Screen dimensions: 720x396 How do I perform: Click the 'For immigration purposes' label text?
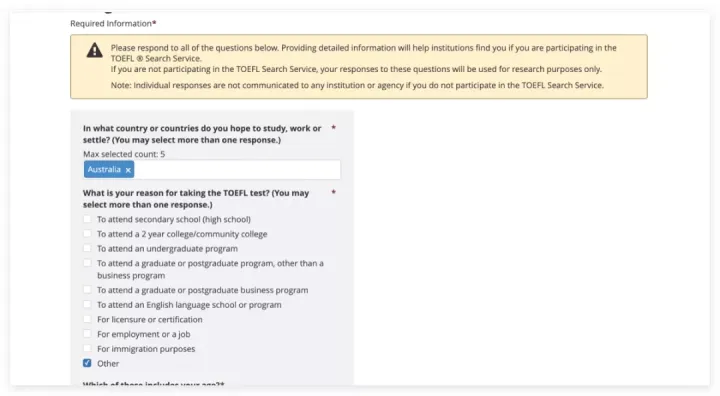coord(146,349)
